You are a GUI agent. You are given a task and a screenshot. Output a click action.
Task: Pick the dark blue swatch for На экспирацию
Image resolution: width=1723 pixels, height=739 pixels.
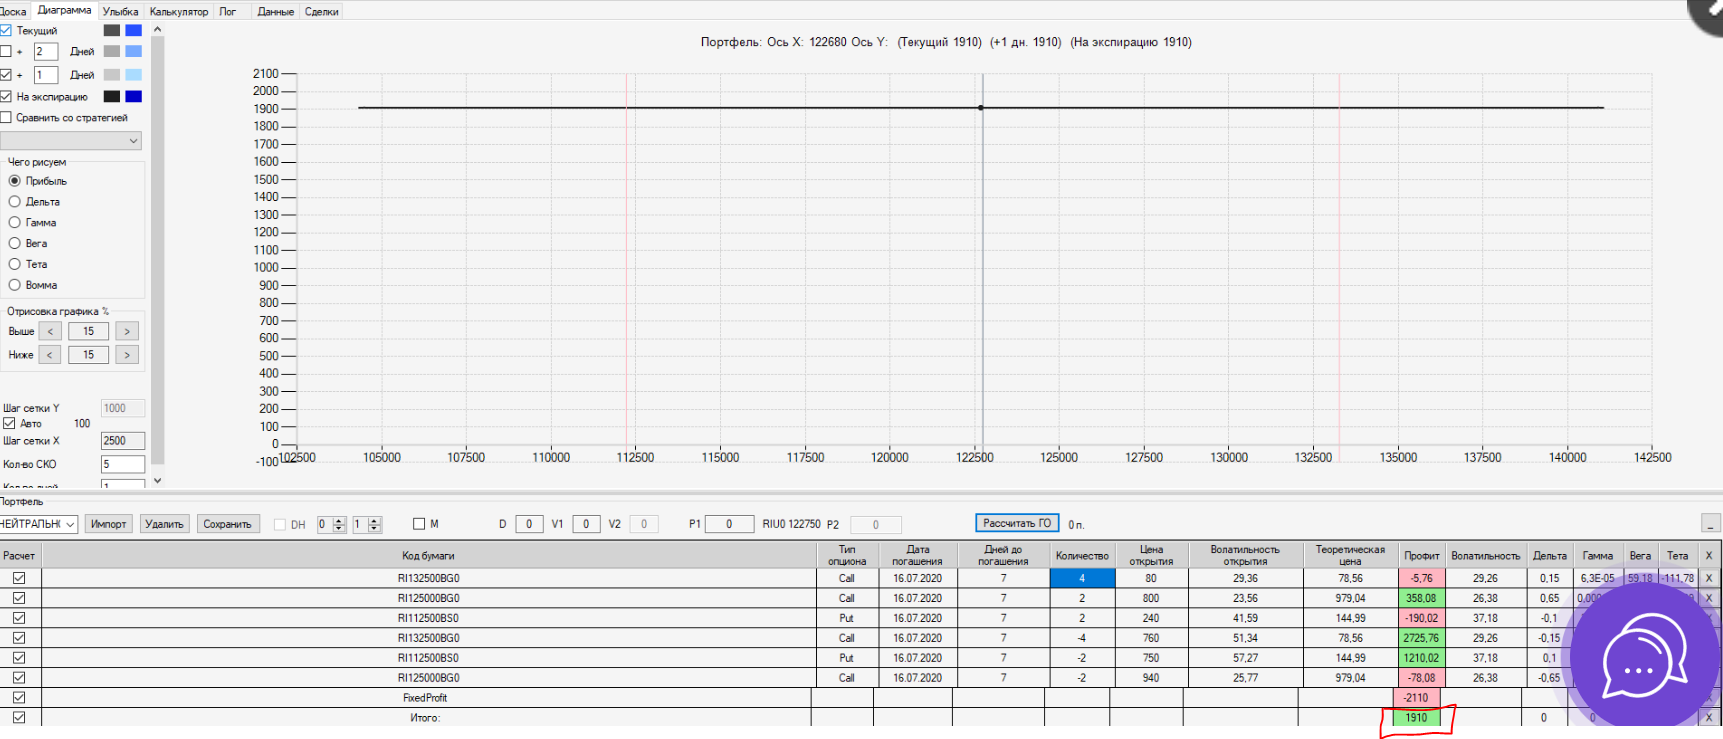(133, 97)
